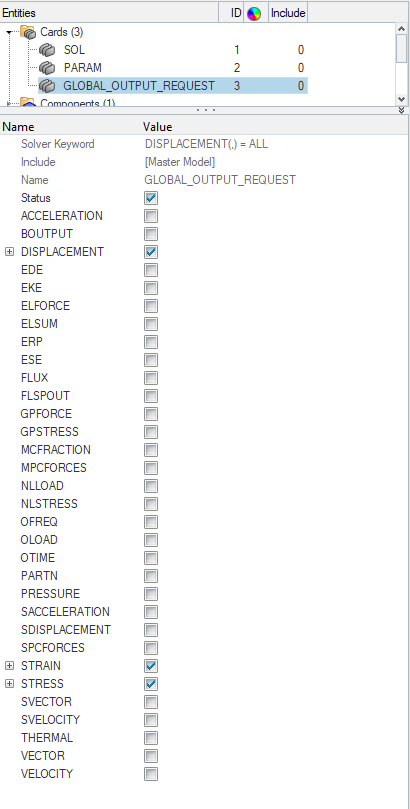The height and width of the screenshot is (809, 410).
Task: Expand the DISPLACEMENT options
Action: point(9,252)
